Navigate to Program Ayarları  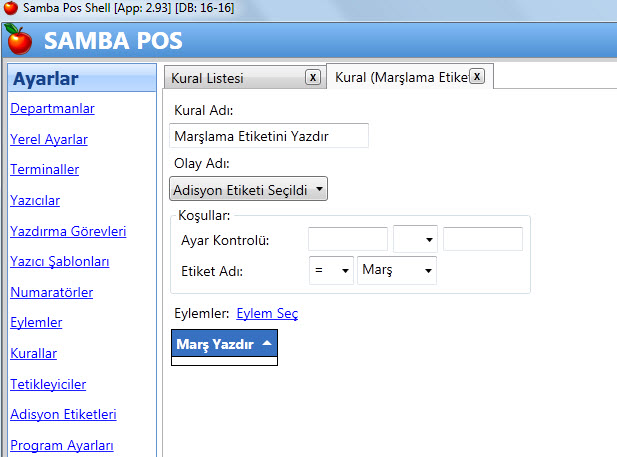62,445
